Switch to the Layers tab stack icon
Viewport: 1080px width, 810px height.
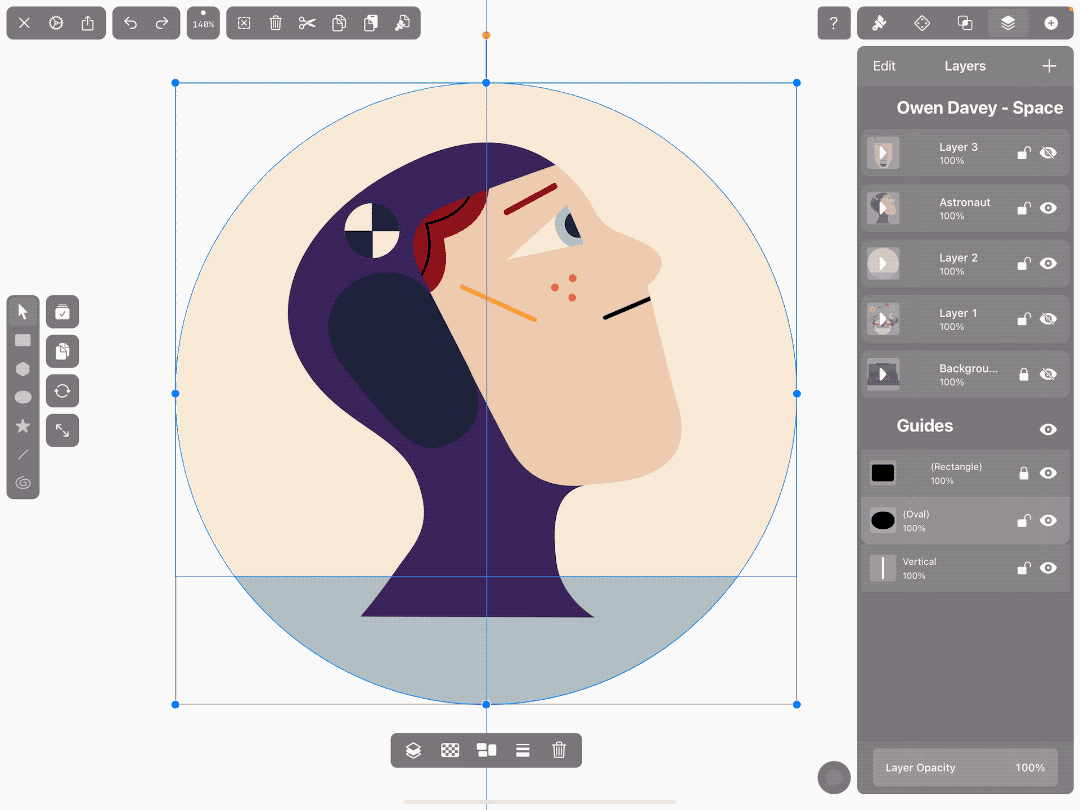[x=1008, y=23]
